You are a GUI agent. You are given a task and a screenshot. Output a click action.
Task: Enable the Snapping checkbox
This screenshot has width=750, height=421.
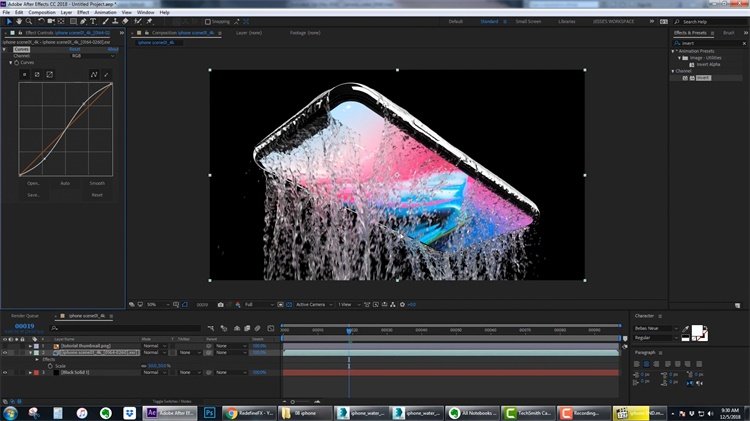point(208,22)
